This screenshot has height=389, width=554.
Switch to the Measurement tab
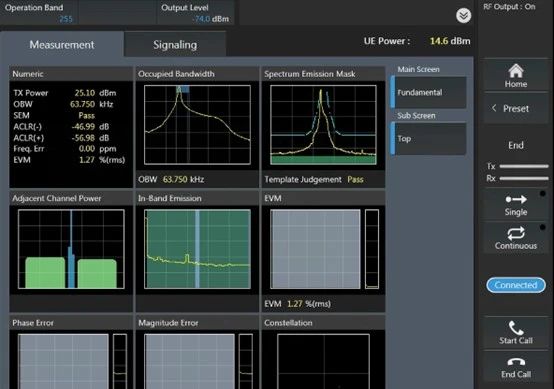[x=62, y=45]
